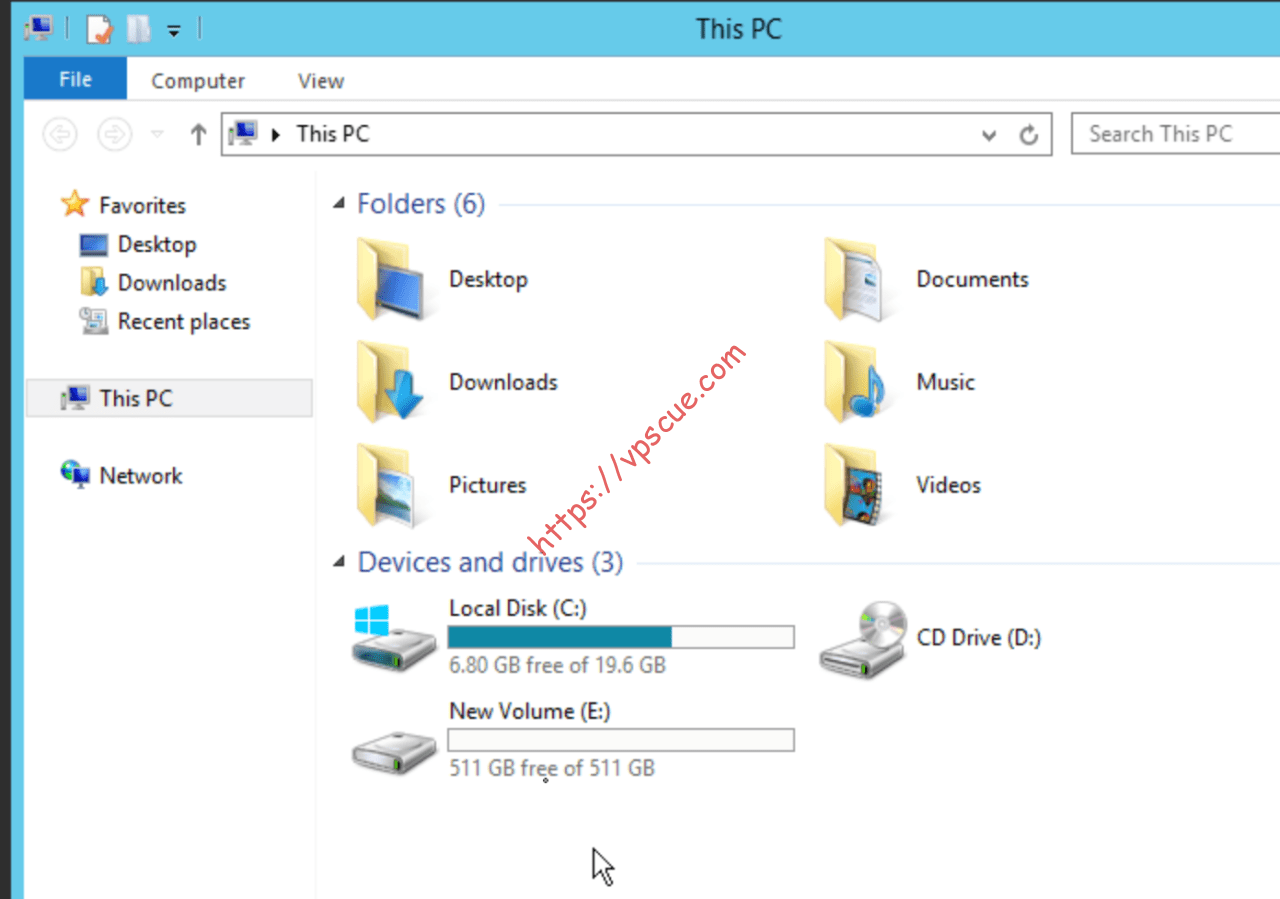This screenshot has height=899, width=1280.
Task: Select the CD Drive (D:) icon
Action: click(x=863, y=640)
